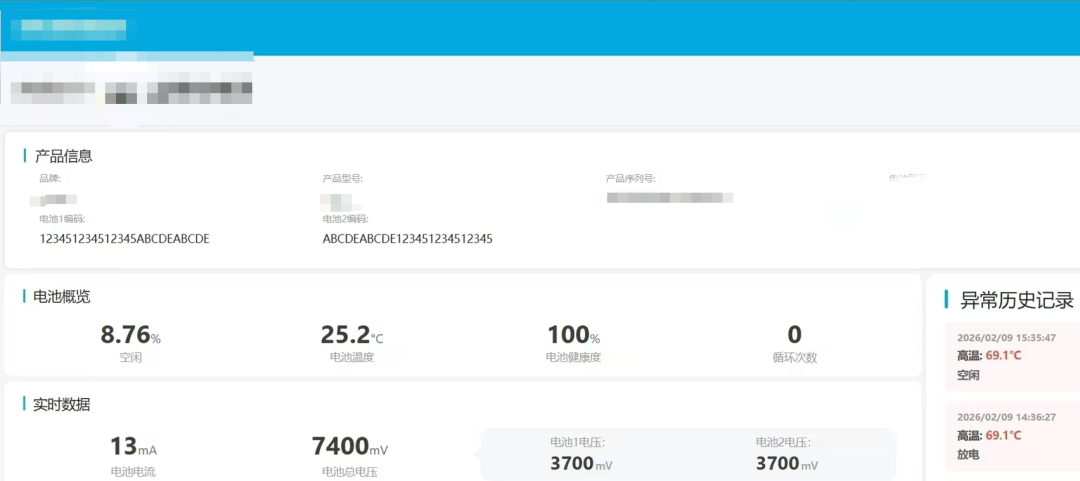This screenshot has width=1080, height=481.
Task: Click the 25.2°C temperature value
Action: click(352, 335)
